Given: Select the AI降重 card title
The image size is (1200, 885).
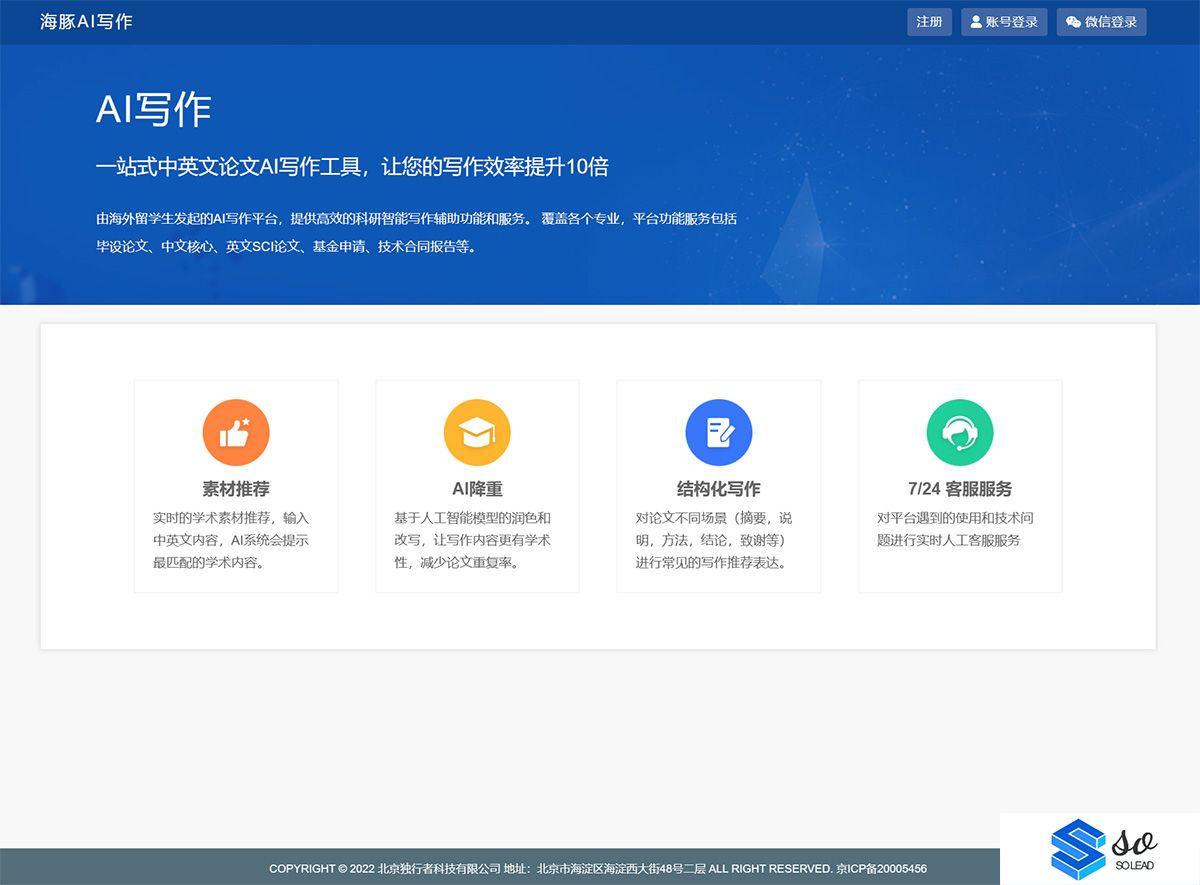Looking at the screenshot, I should [477, 489].
